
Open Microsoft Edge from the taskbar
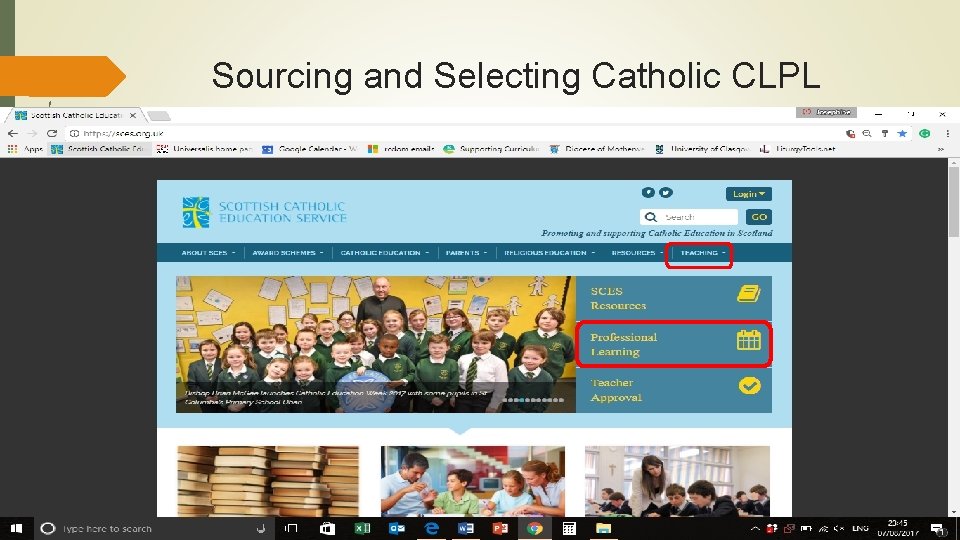tap(432, 528)
